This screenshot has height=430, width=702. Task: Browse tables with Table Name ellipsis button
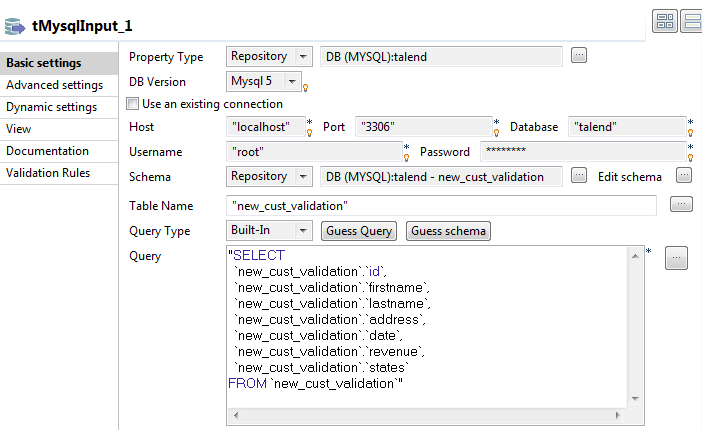(x=680, y=205)
